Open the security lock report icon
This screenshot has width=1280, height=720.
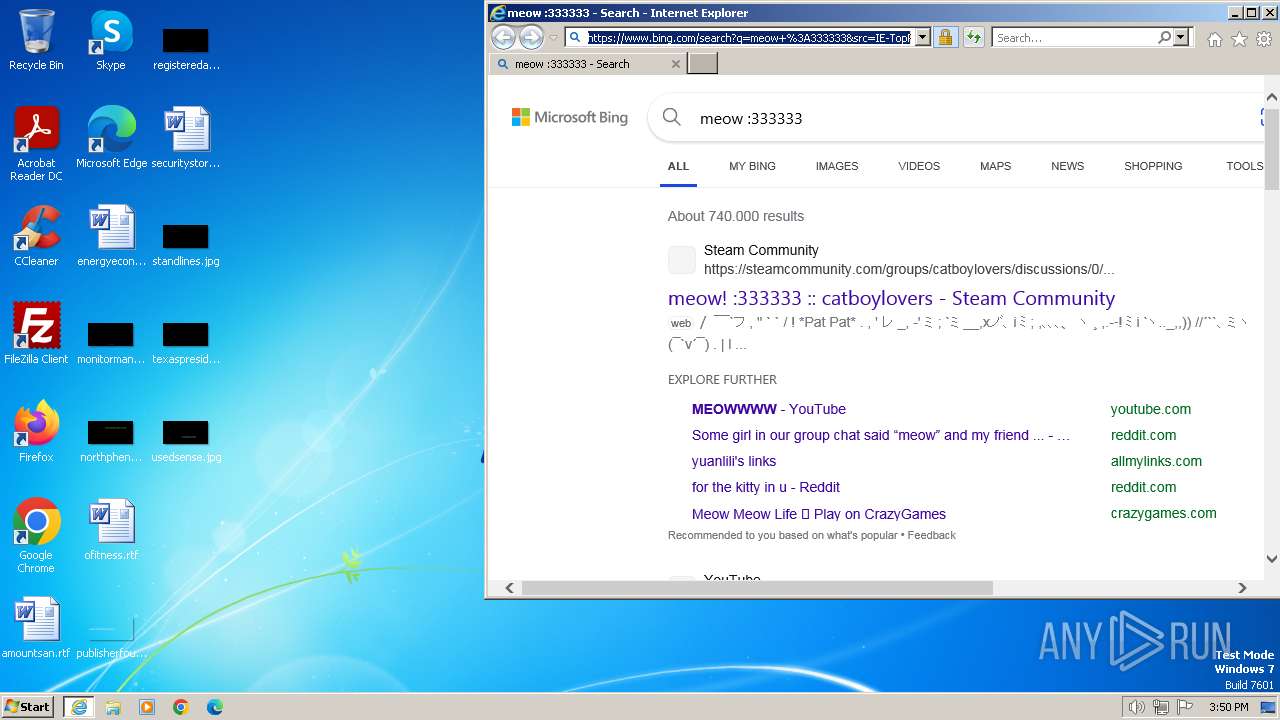coord(945,38)
